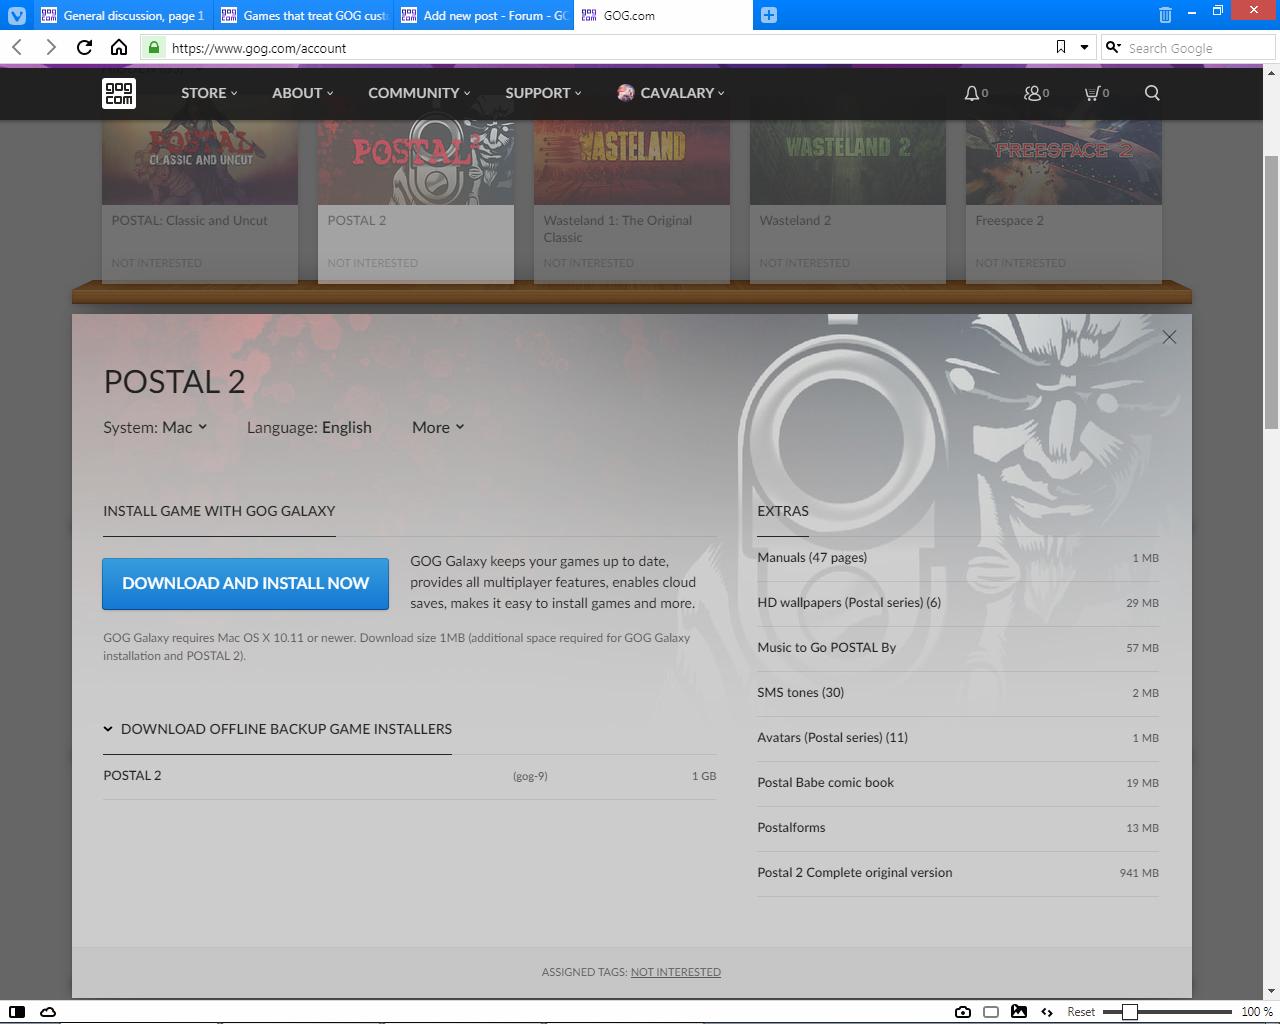Select the Freespace 2 game card
Image resolution: width=1280 pixels, height=1024 pixels.
coord(1064,200)
